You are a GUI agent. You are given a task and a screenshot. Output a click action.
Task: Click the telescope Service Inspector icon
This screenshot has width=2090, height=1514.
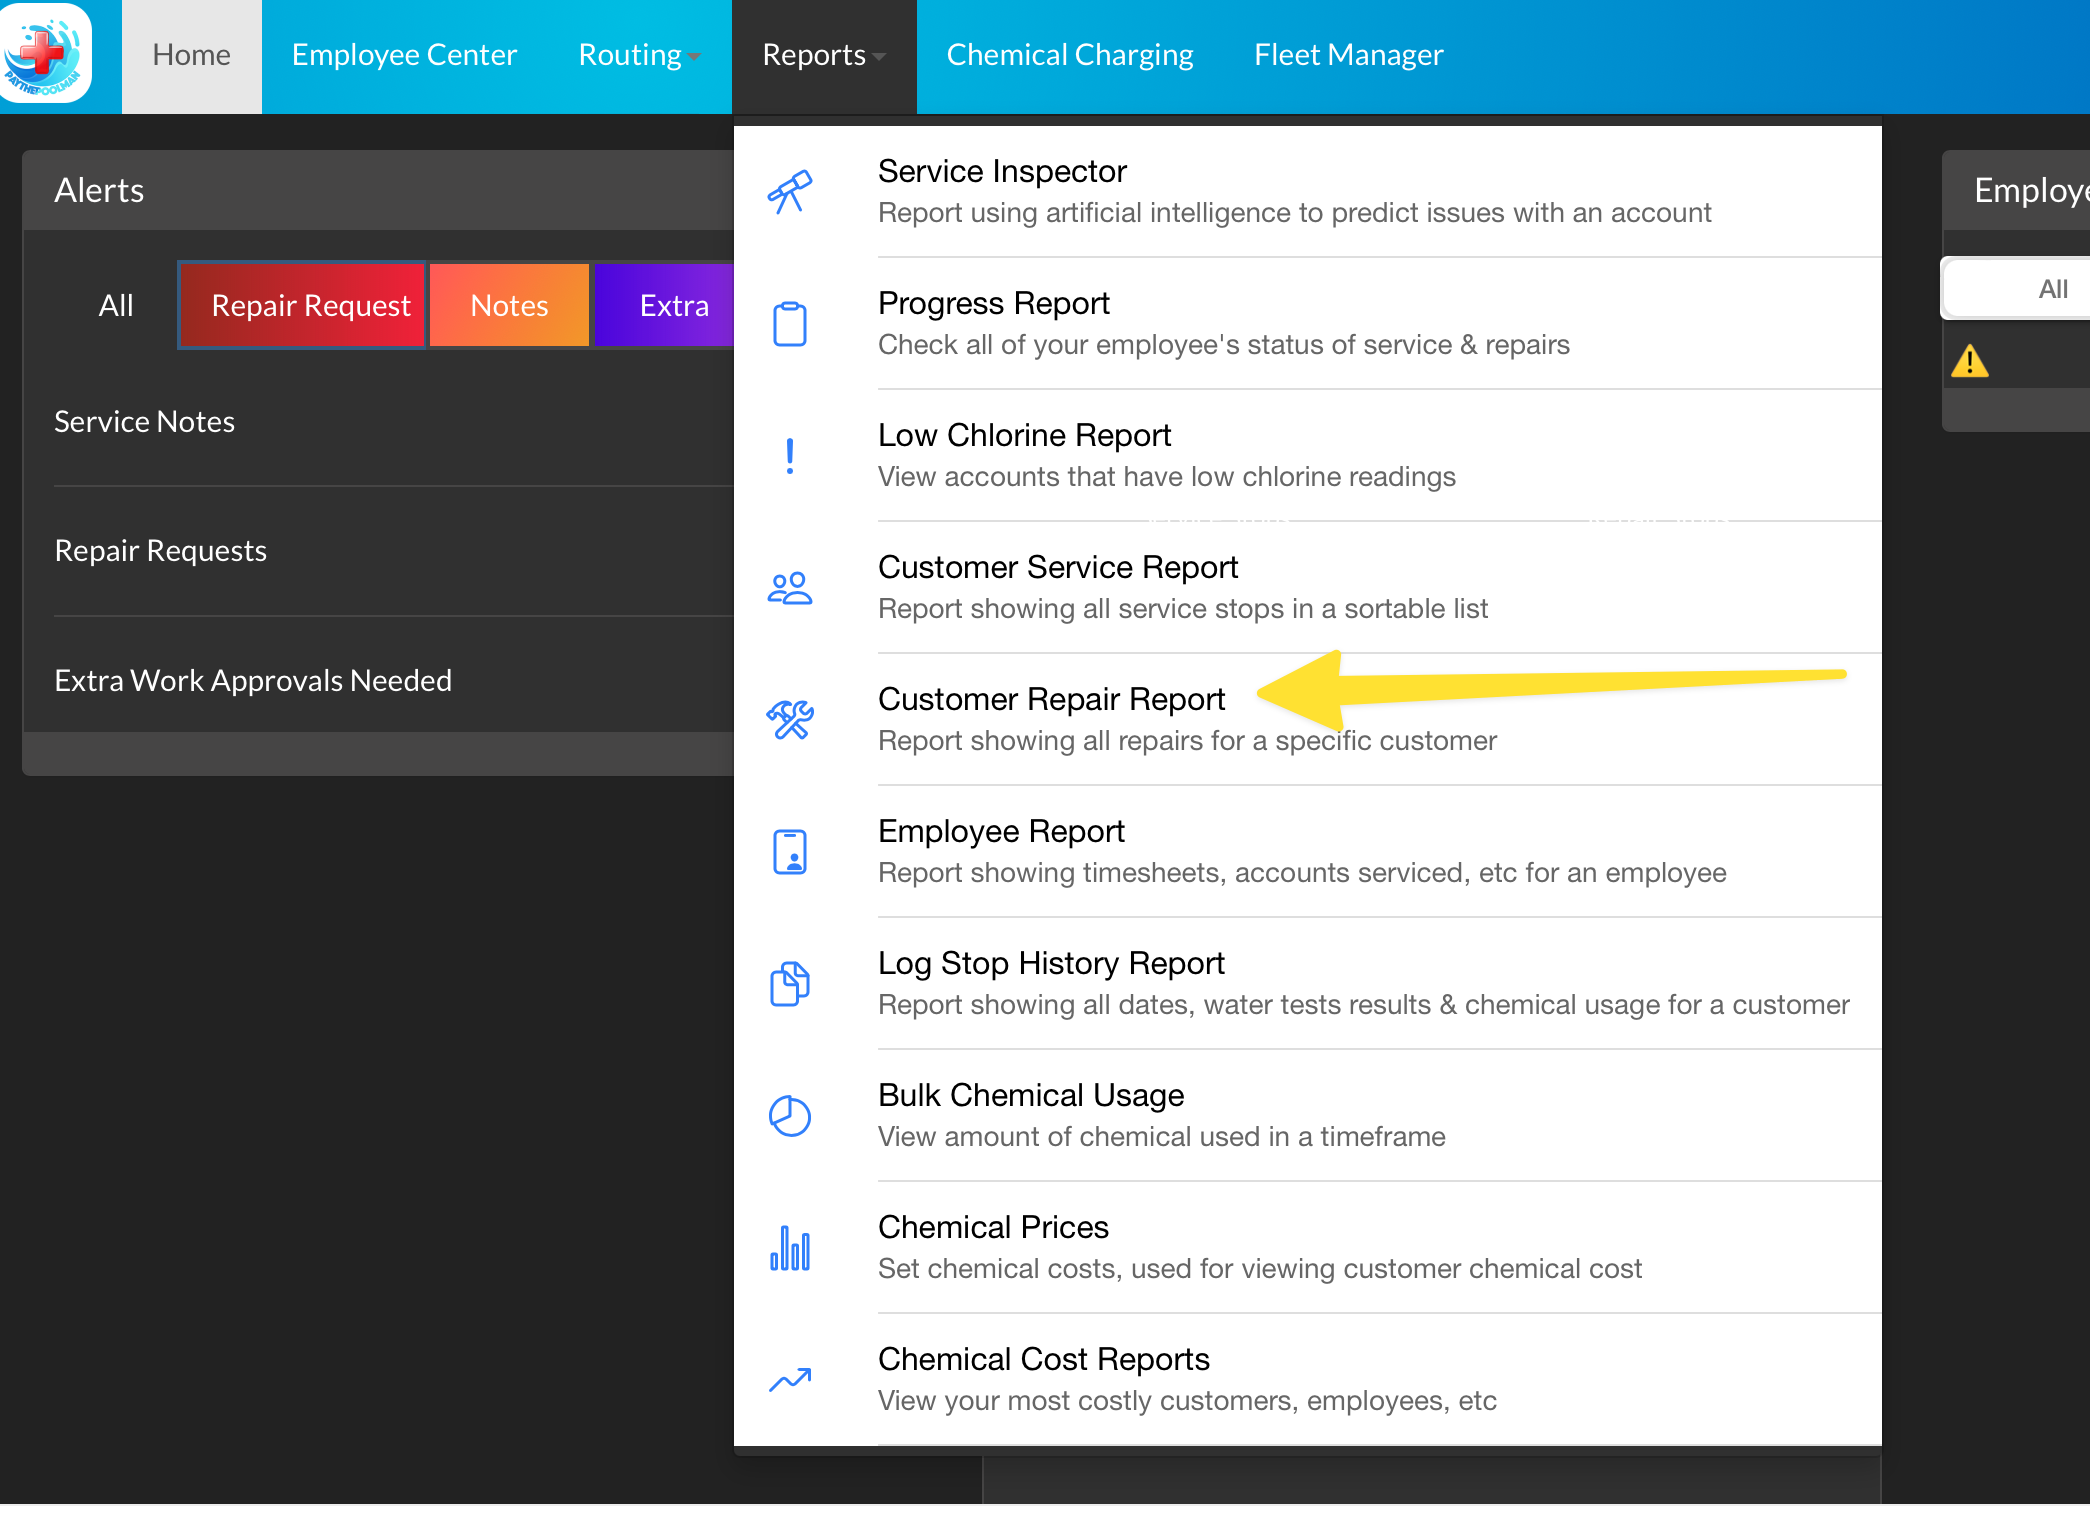[789, 192]
